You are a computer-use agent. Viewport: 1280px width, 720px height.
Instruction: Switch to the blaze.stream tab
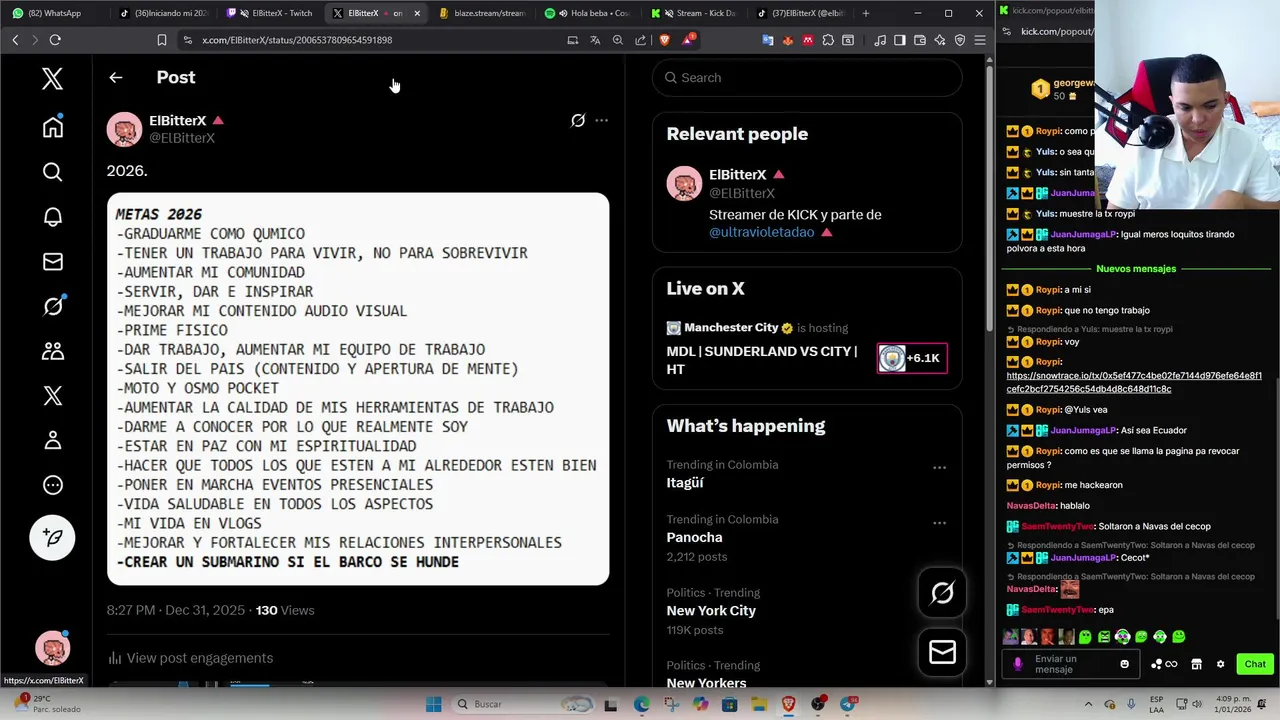click(484, 13)
